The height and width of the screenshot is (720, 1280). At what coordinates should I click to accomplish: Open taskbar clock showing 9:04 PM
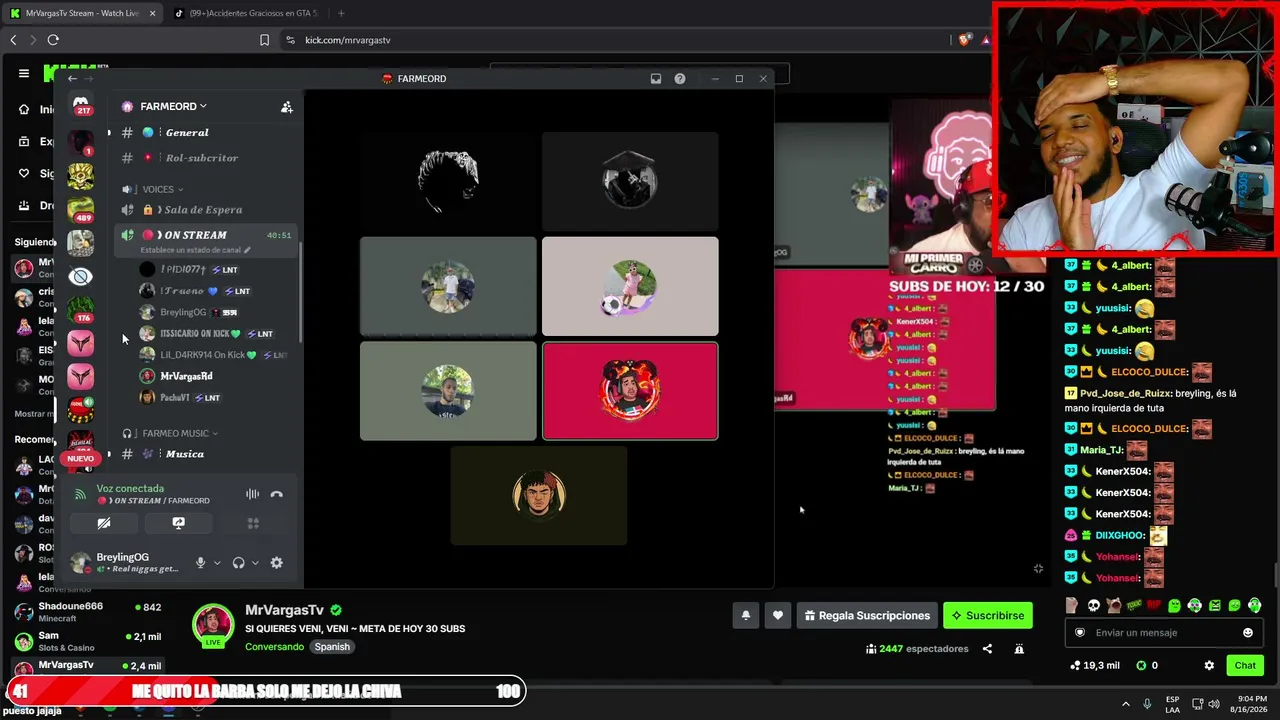tap(1251, 704)
